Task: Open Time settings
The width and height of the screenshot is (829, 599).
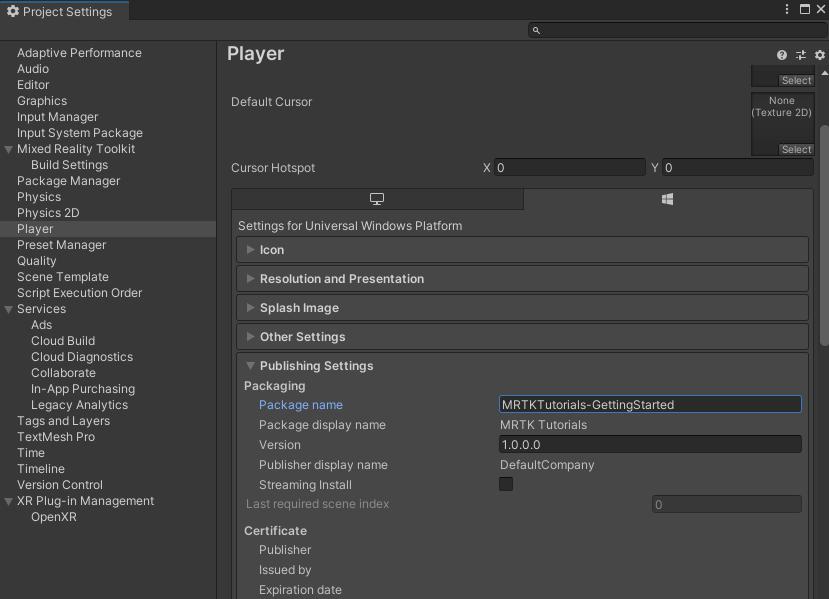Action: (x=31, y=453)
